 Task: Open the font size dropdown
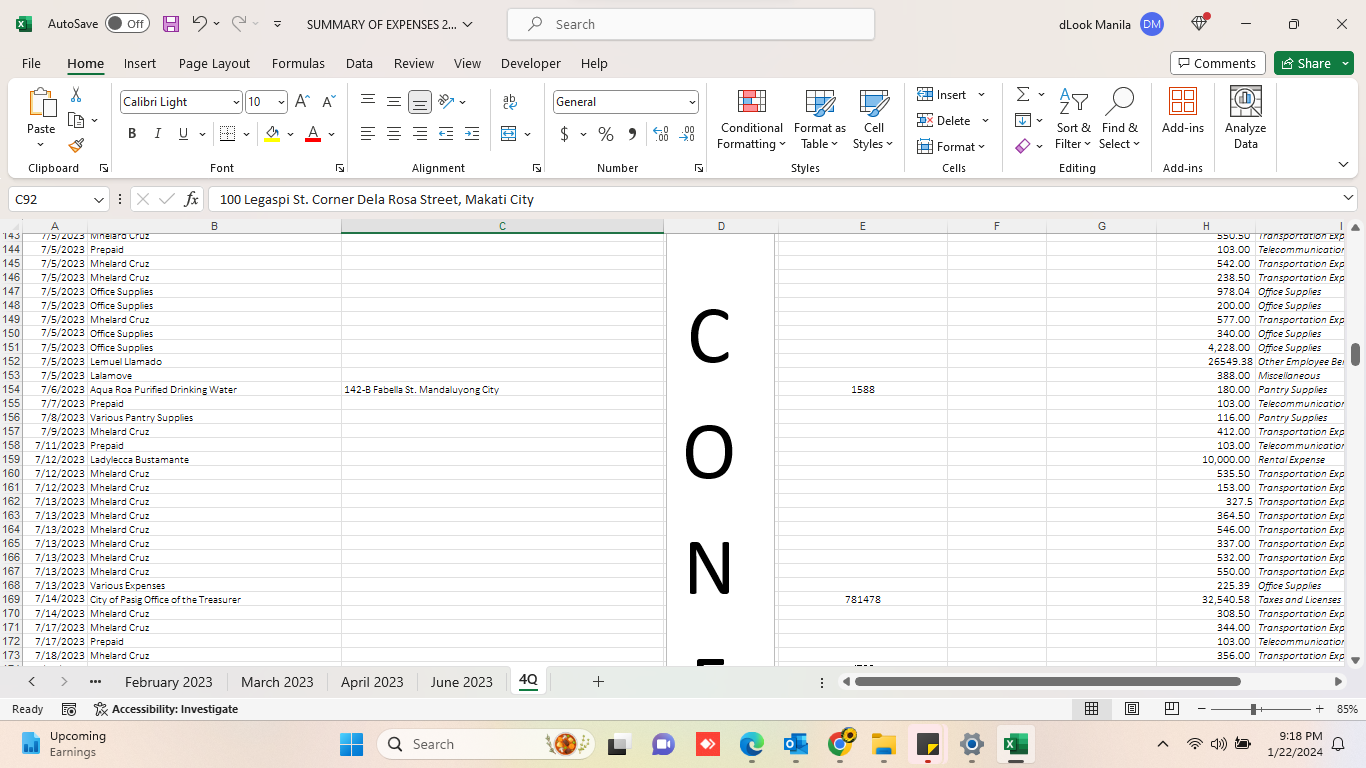point(281,102)
